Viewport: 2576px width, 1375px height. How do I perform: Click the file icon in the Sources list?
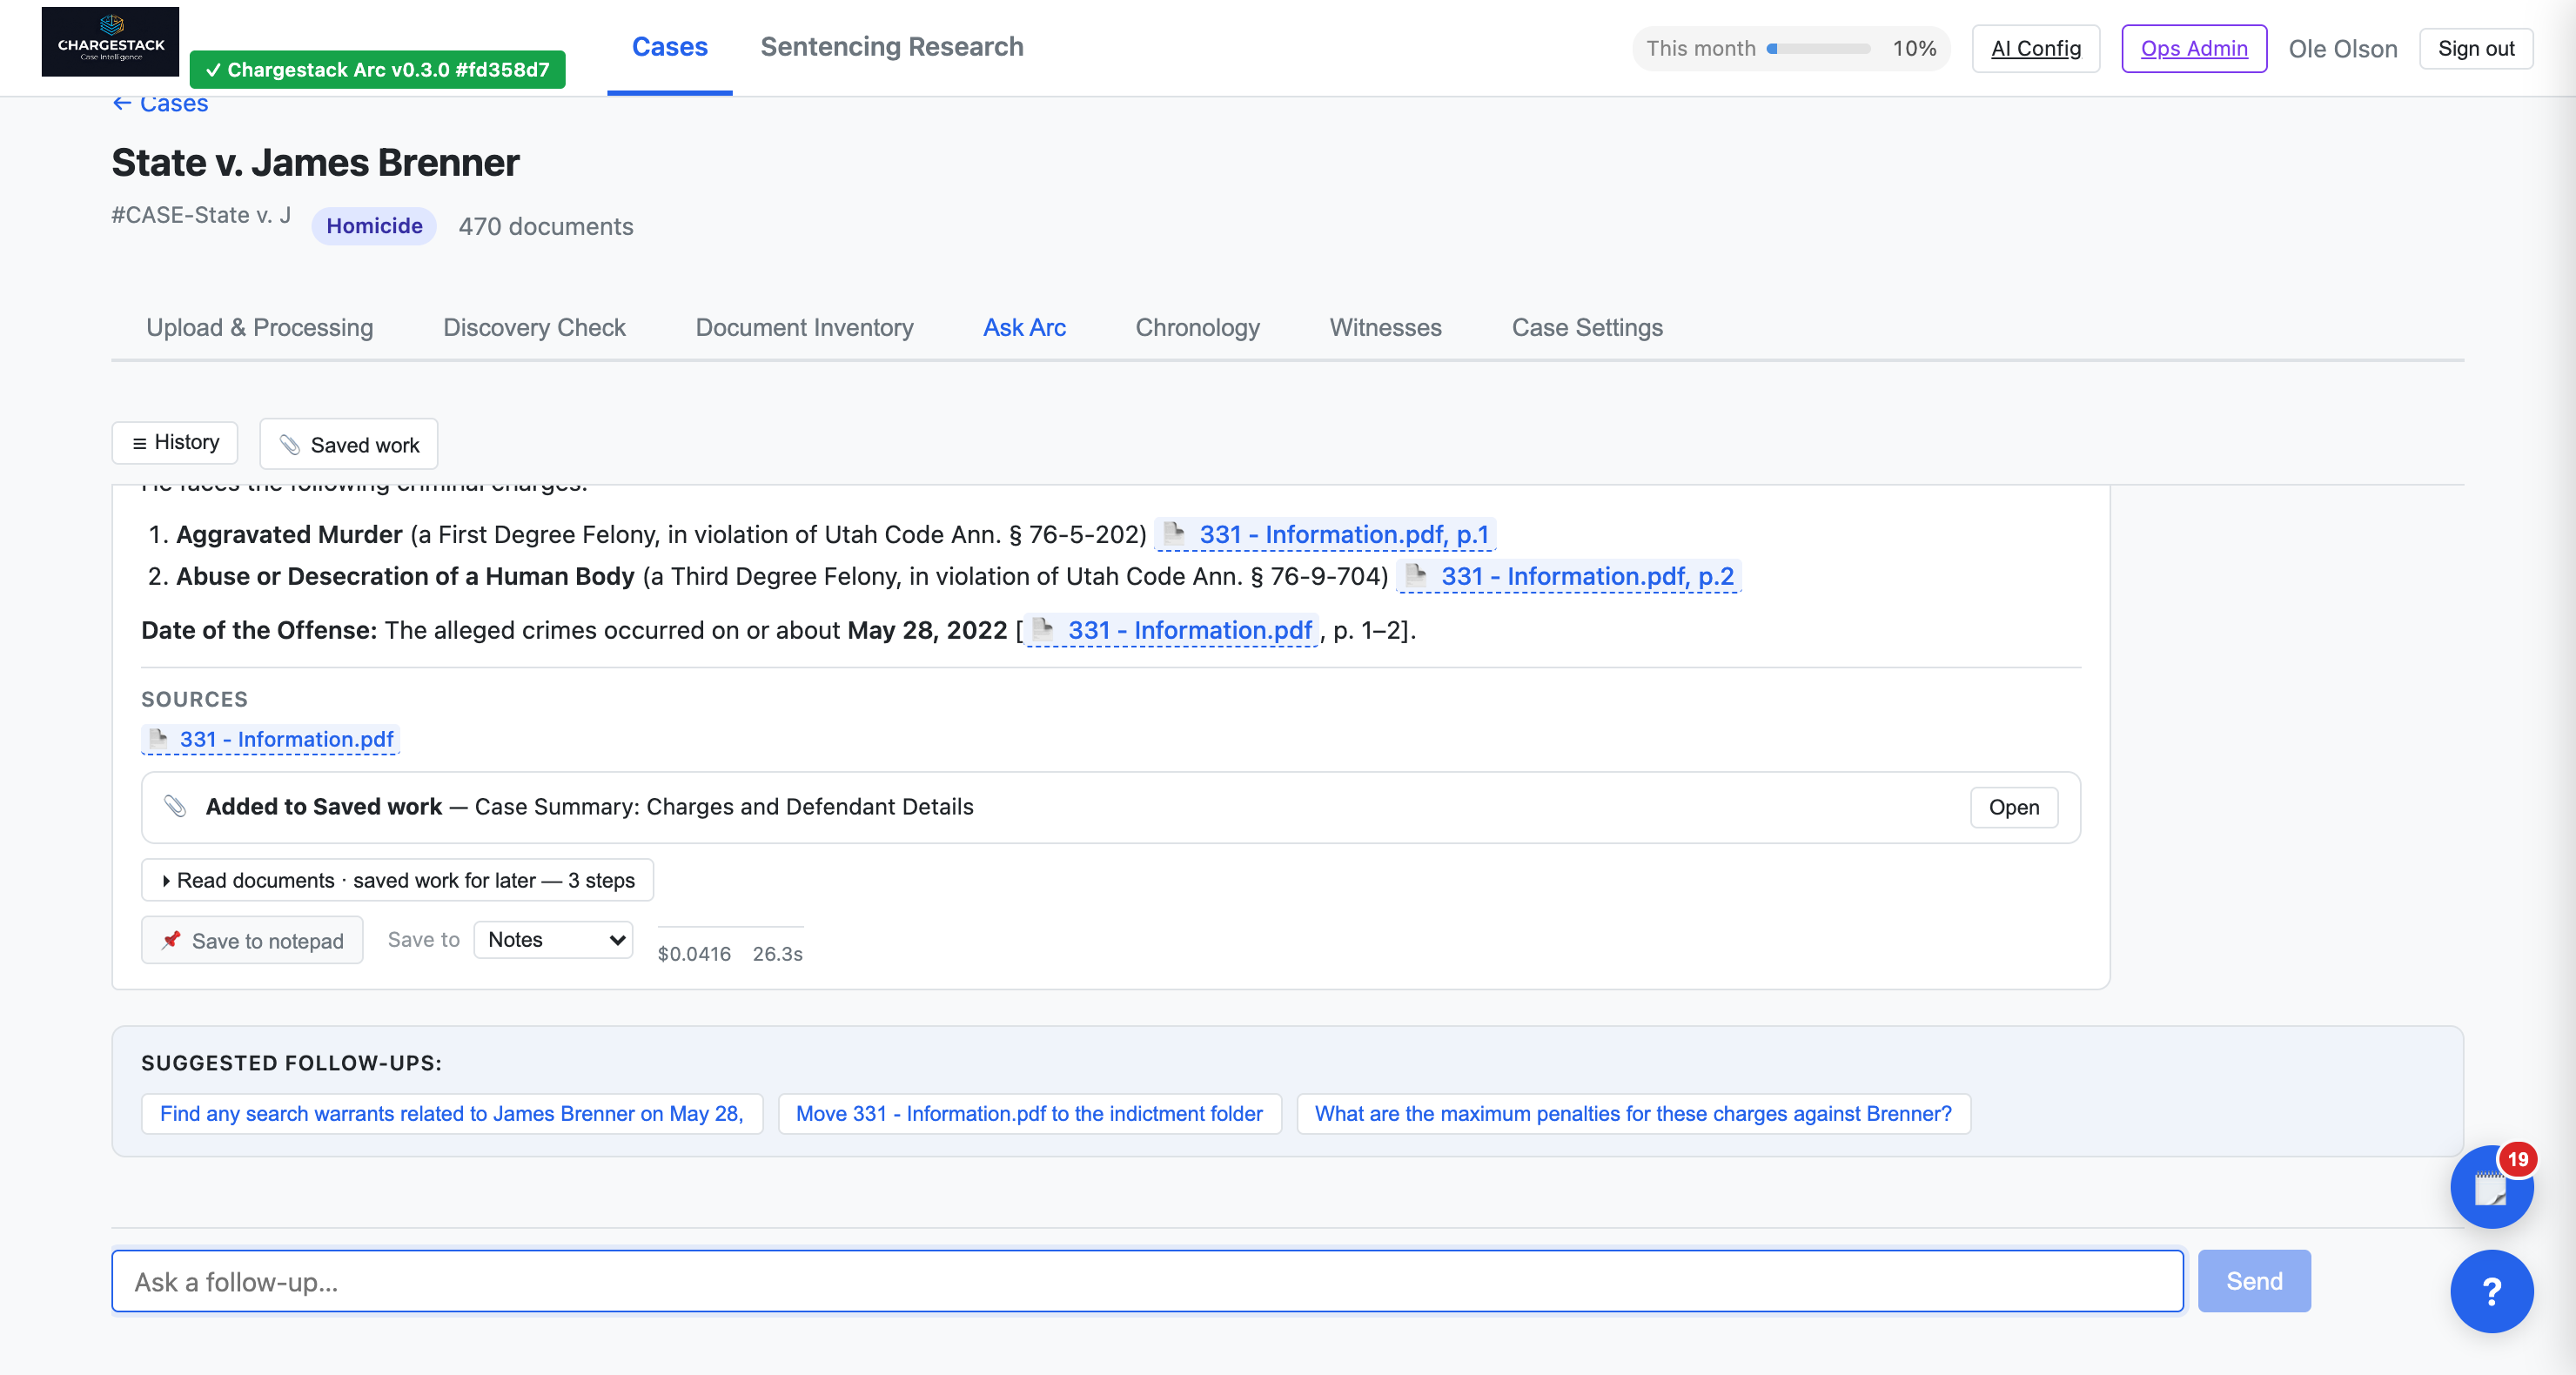[x=158, y=738]
